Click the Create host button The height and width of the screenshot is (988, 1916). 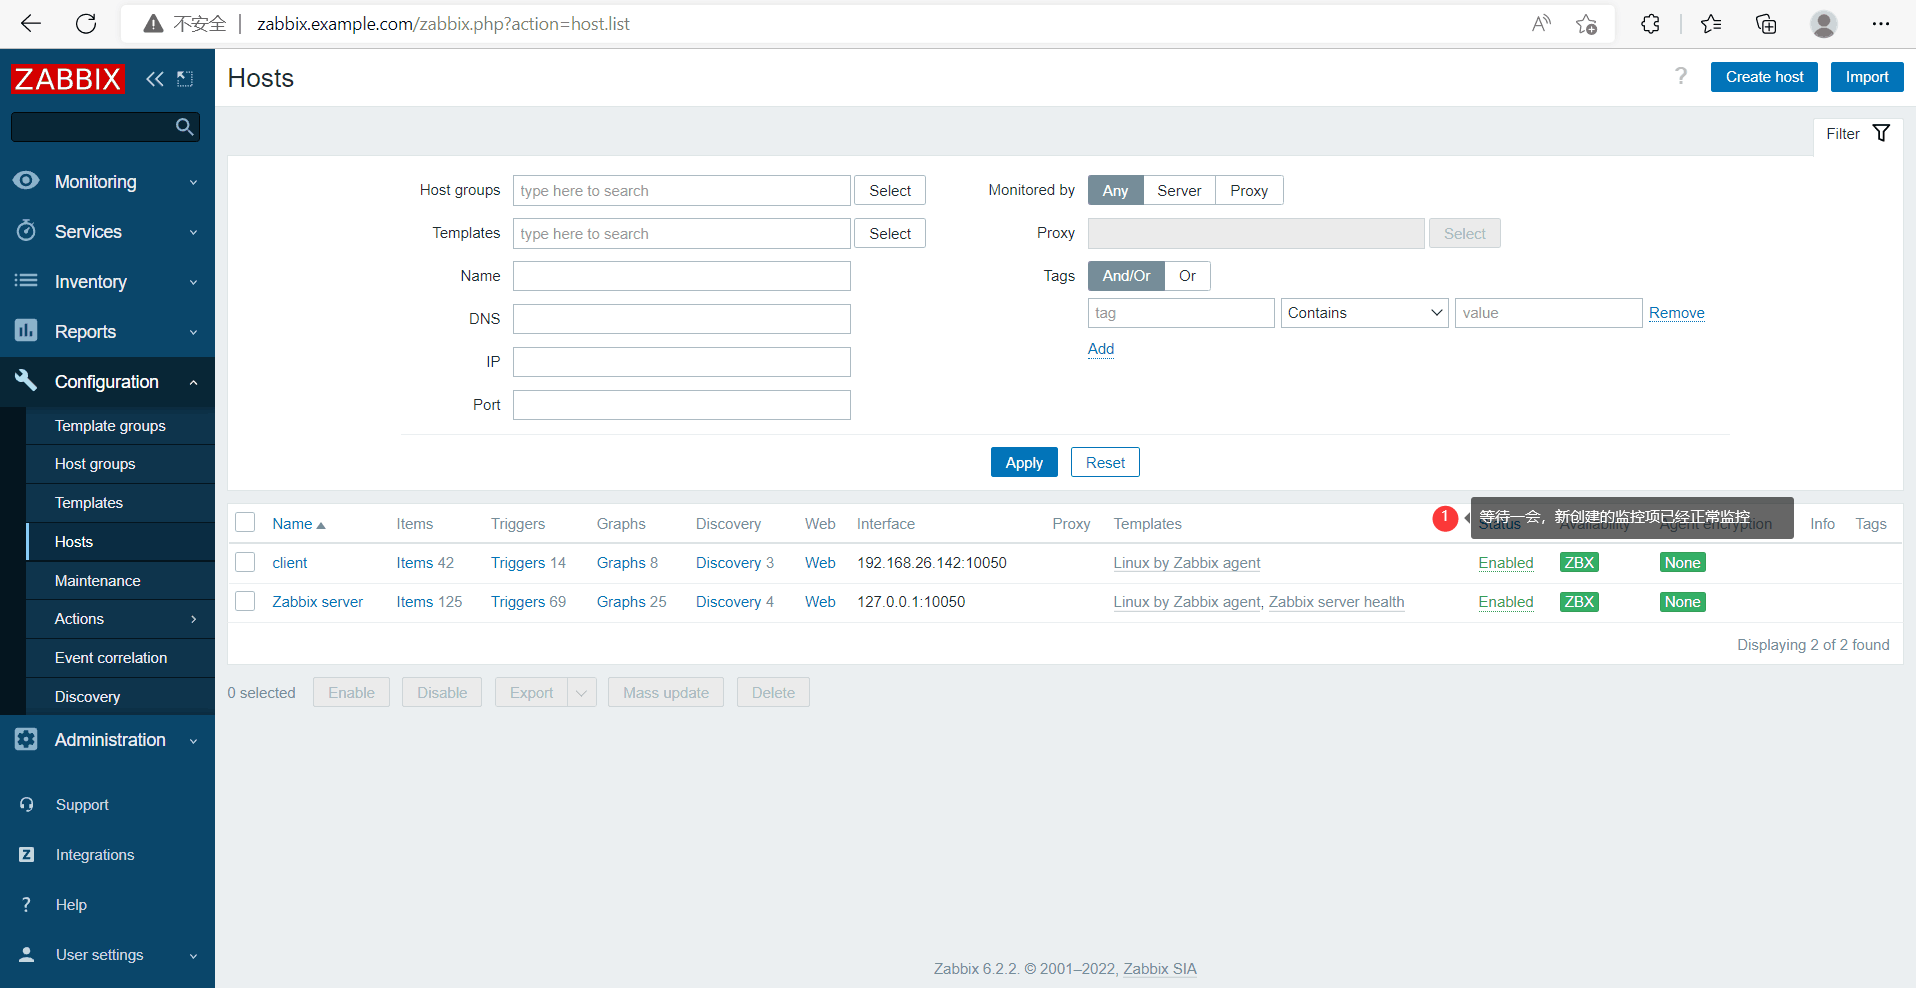click(1764, 77)
